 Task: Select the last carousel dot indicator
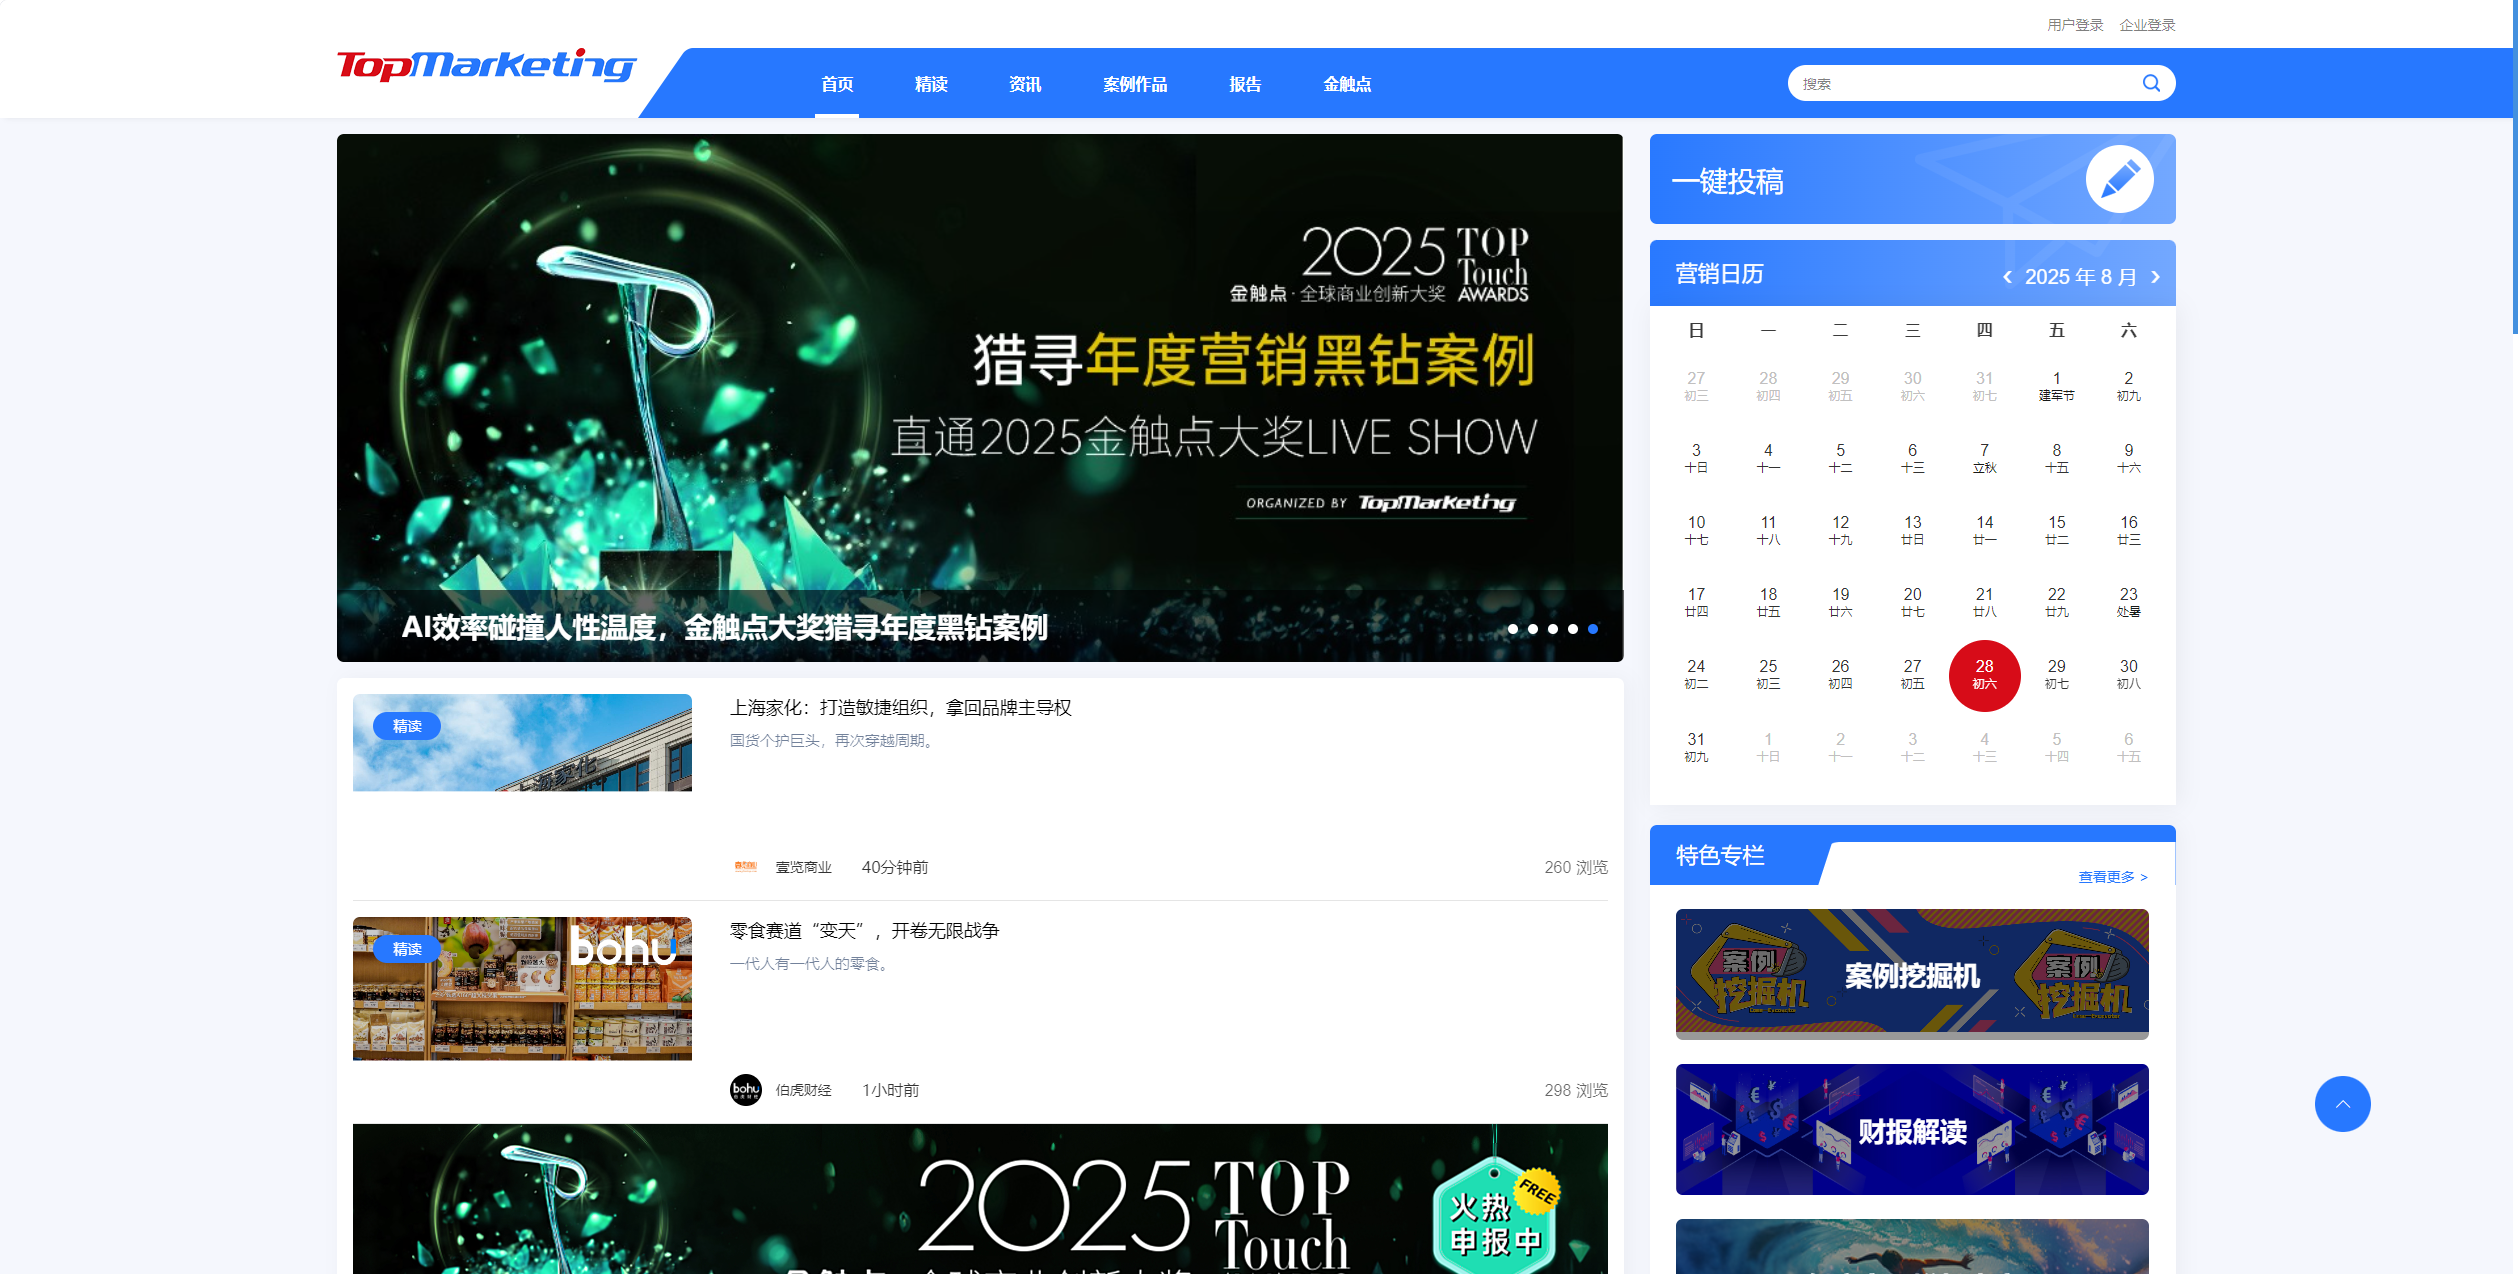[1593, 629]
